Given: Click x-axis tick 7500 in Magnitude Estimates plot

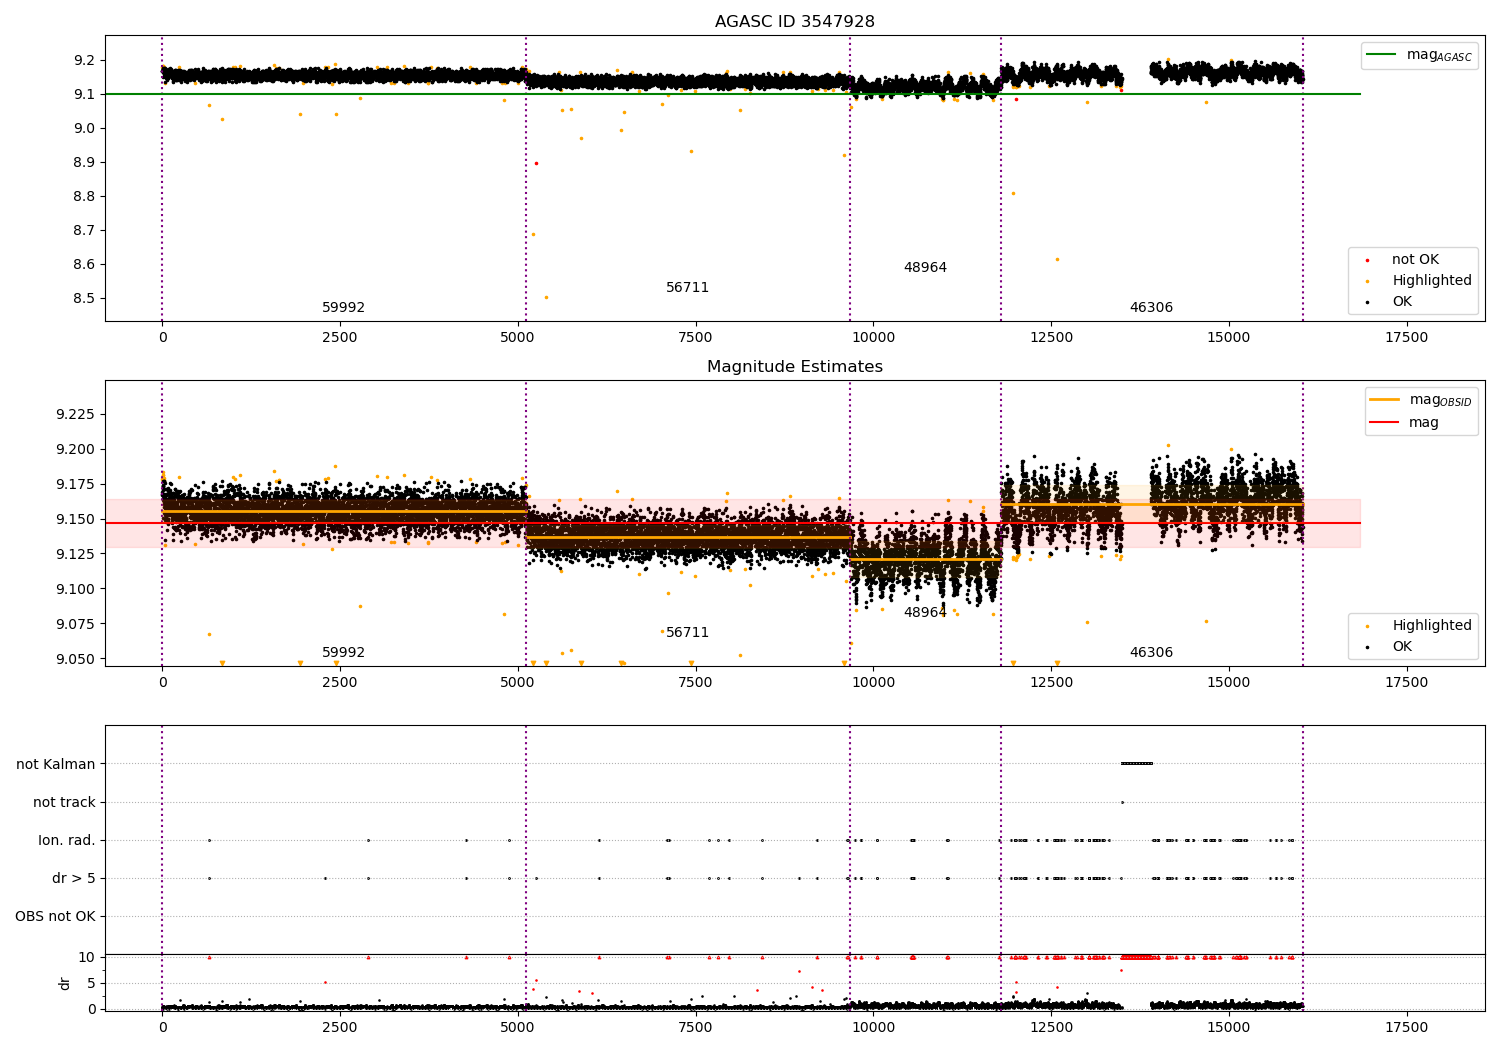Looking at the screenshot, I should tap(695, 683).
